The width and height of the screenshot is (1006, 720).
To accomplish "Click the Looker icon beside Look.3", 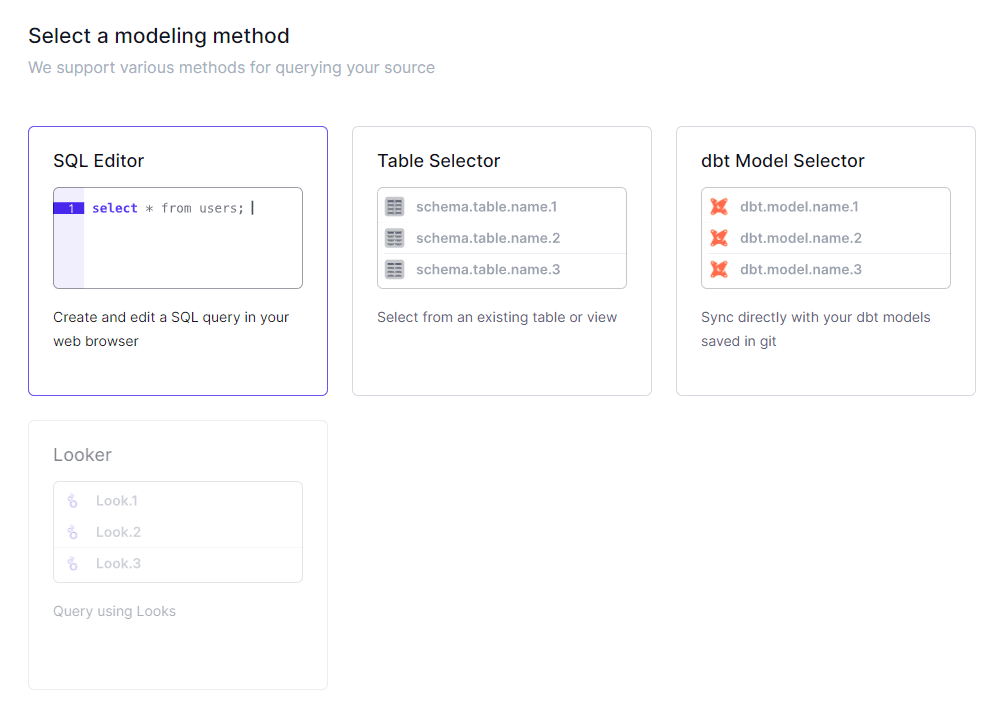I will [x=72, y=564].
